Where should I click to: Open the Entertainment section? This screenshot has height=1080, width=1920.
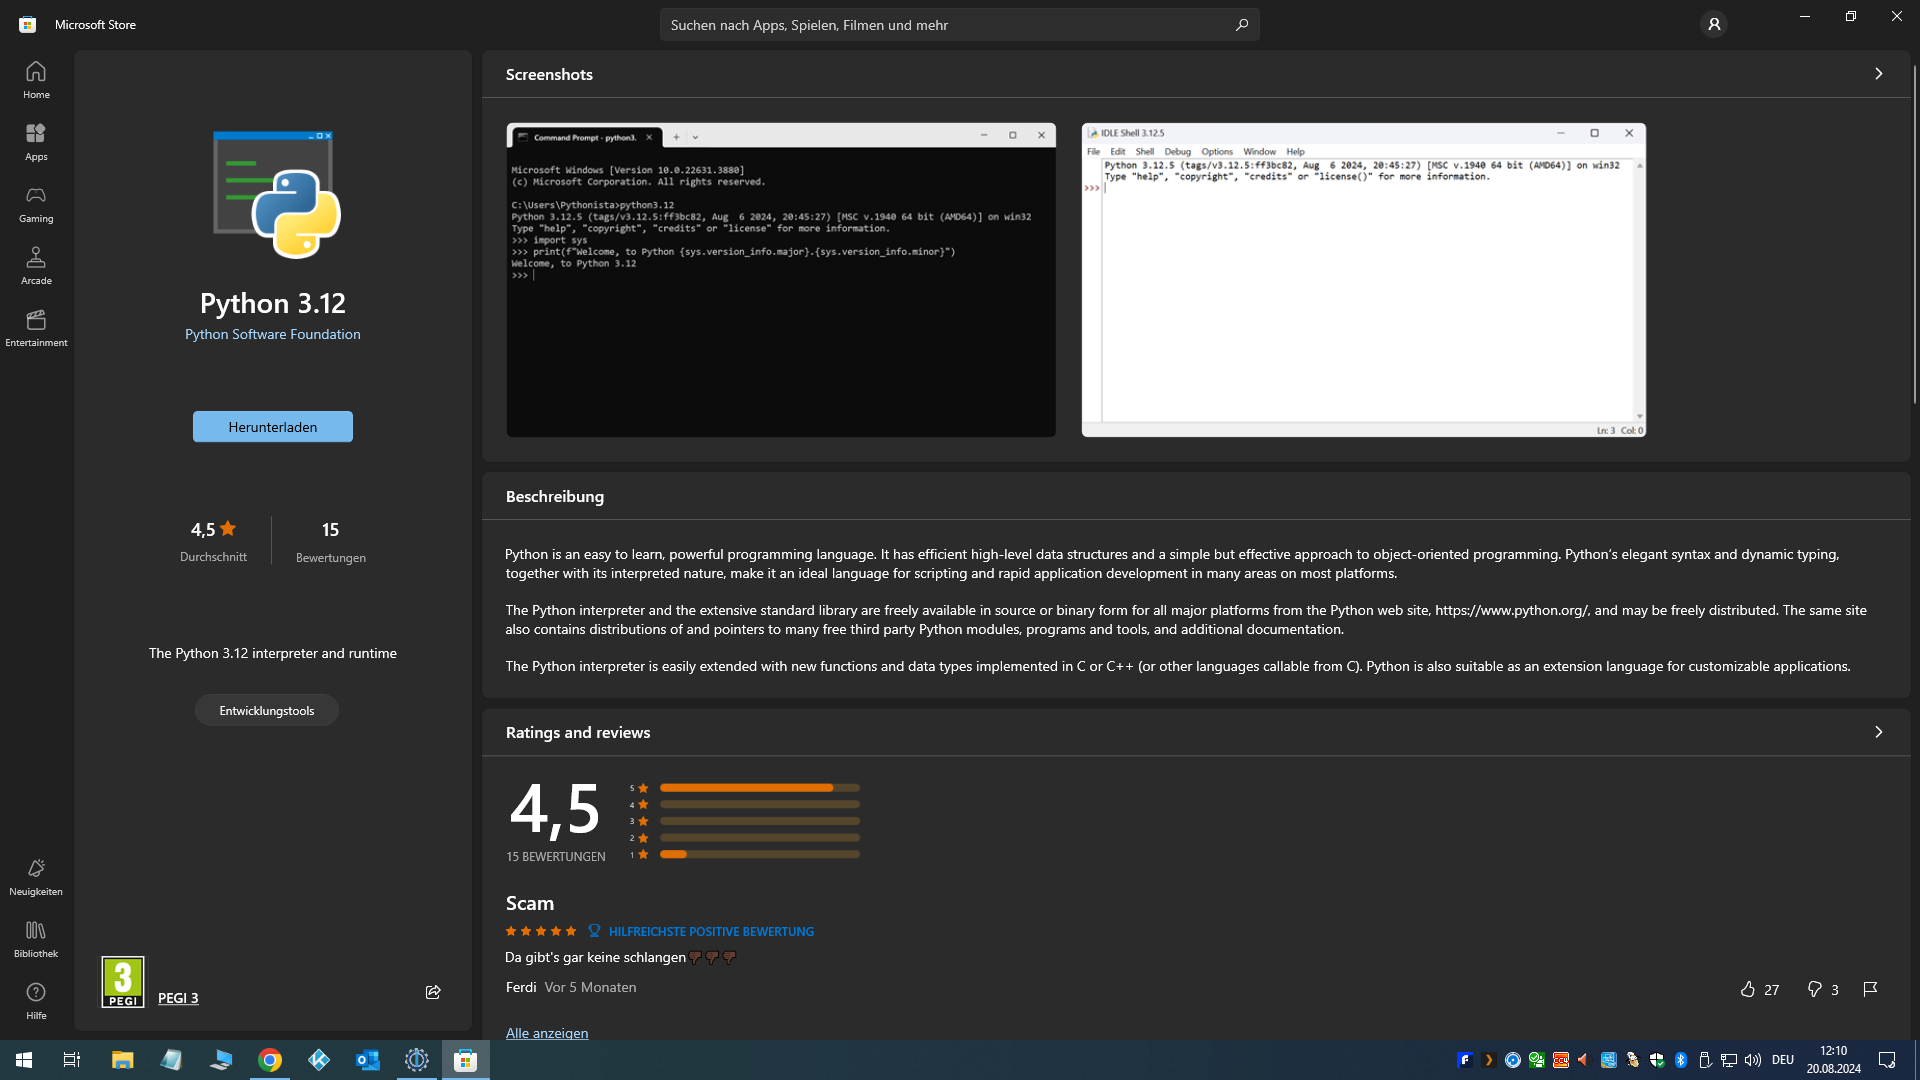point(36,328)
